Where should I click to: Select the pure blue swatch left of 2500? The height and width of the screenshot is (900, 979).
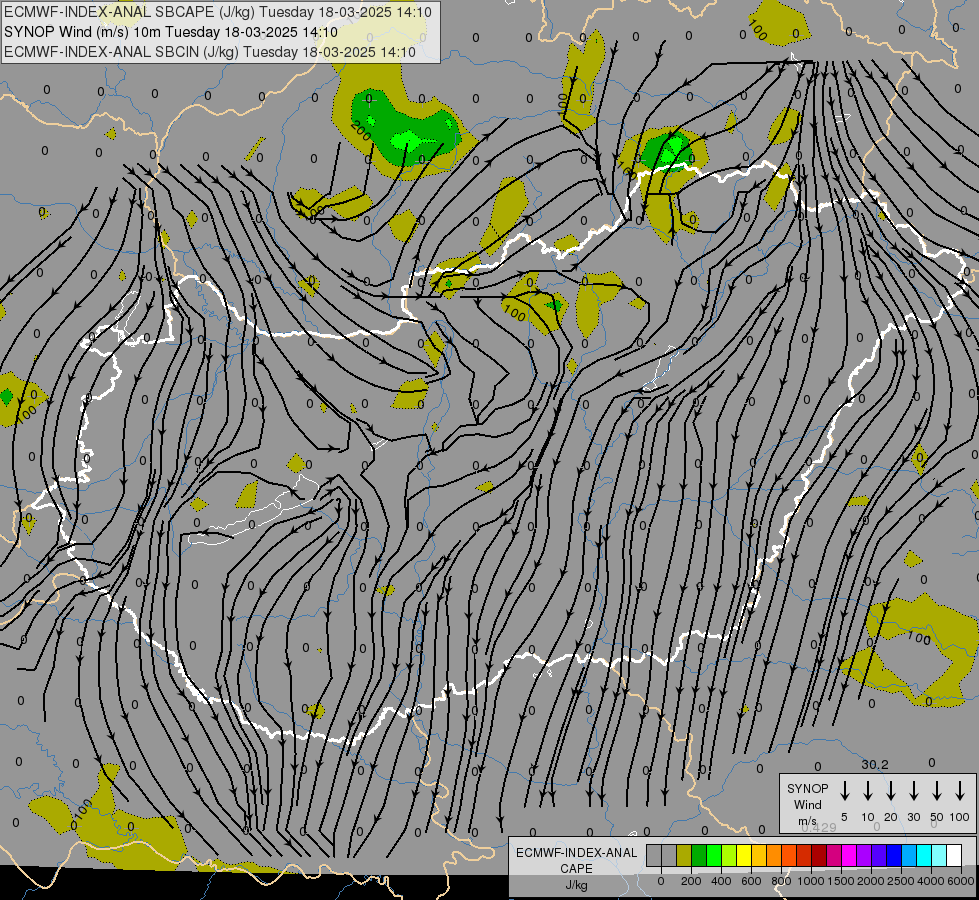pyautogui.click(x=893, y=855)
